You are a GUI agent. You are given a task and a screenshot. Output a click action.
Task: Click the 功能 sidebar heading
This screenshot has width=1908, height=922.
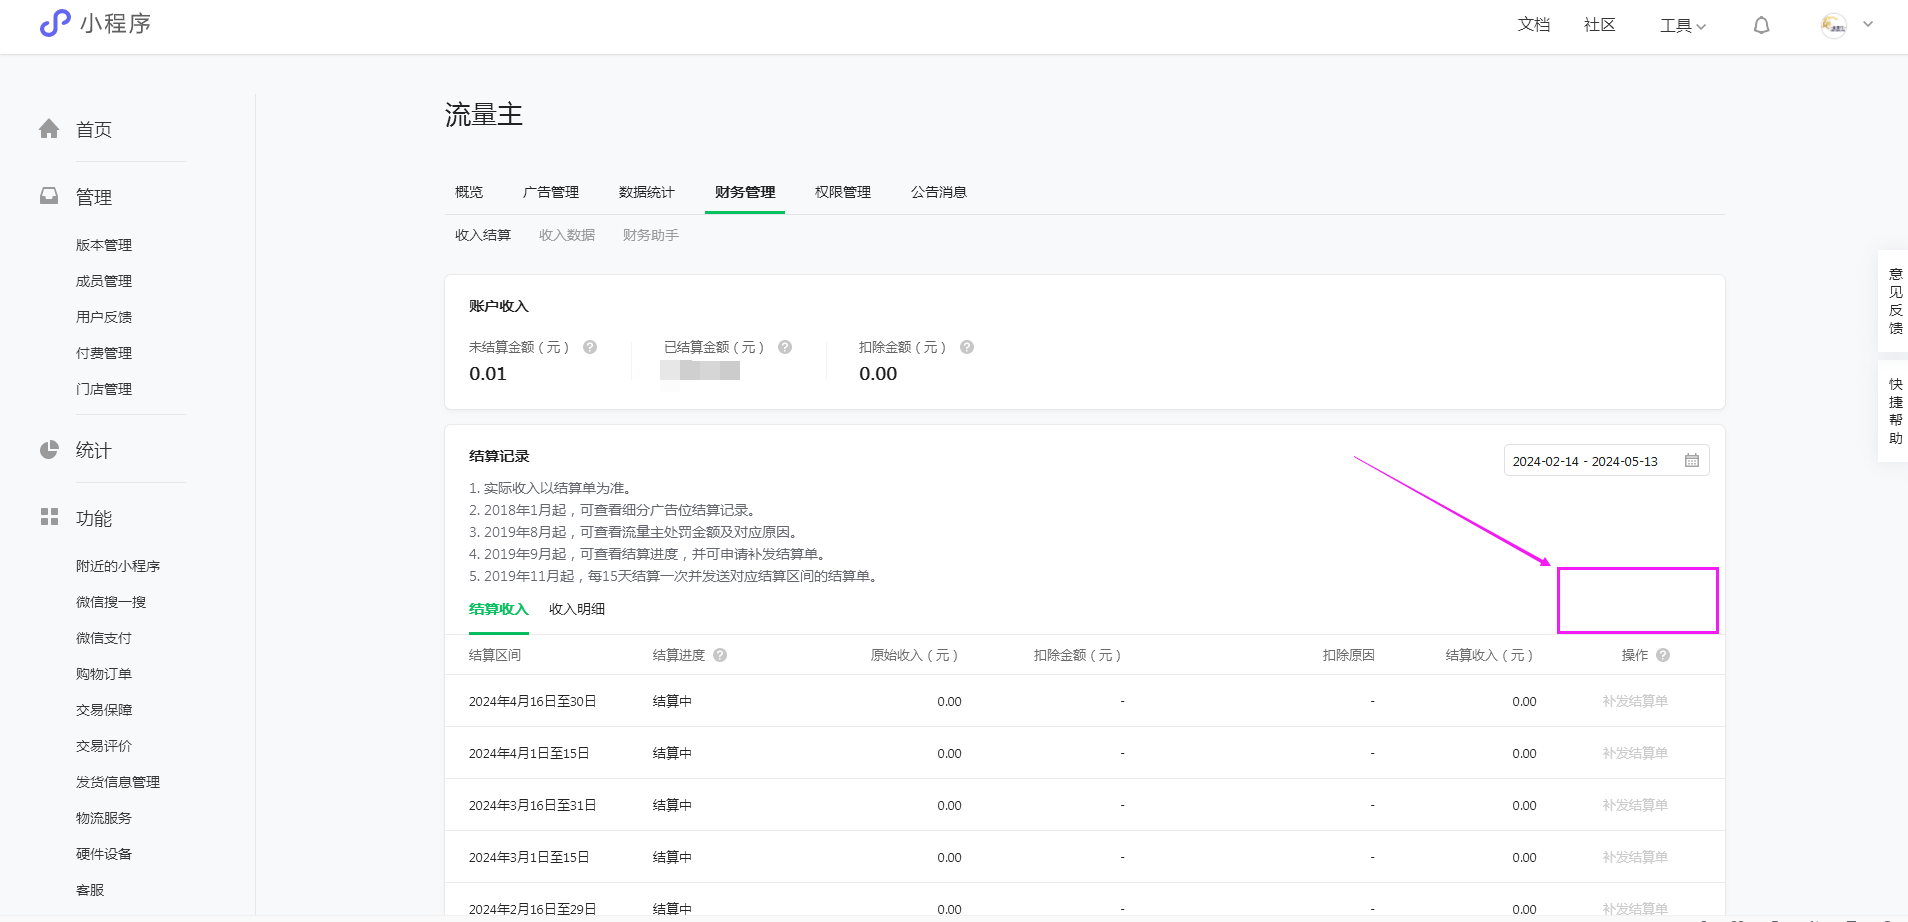click(94, 518)
